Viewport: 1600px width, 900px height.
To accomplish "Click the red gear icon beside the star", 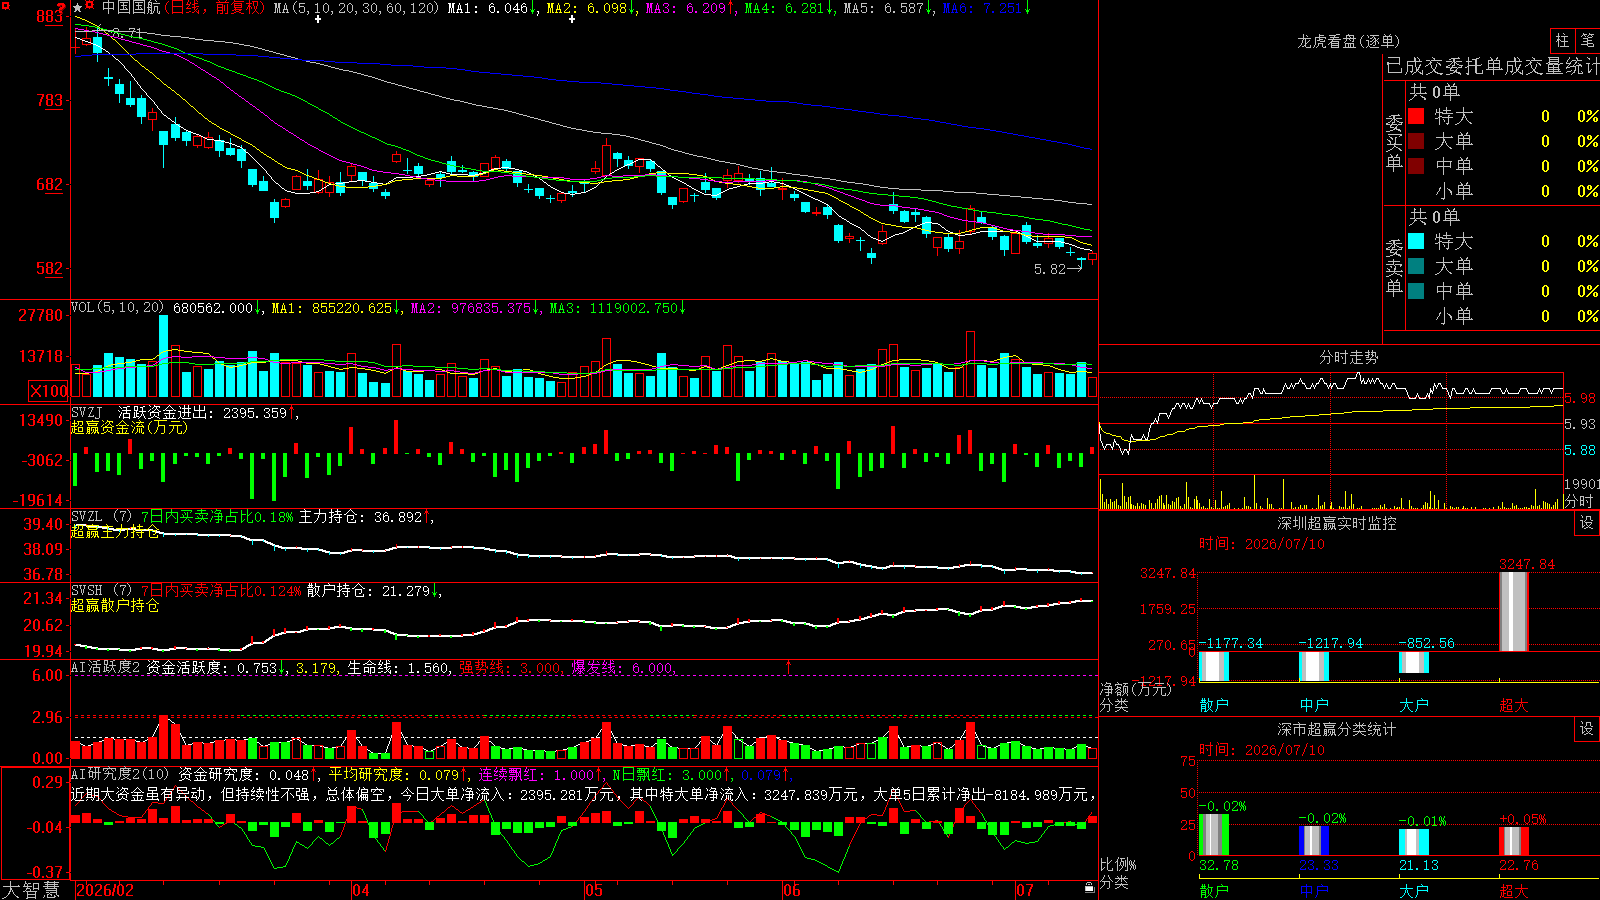I will click(89, 5).
